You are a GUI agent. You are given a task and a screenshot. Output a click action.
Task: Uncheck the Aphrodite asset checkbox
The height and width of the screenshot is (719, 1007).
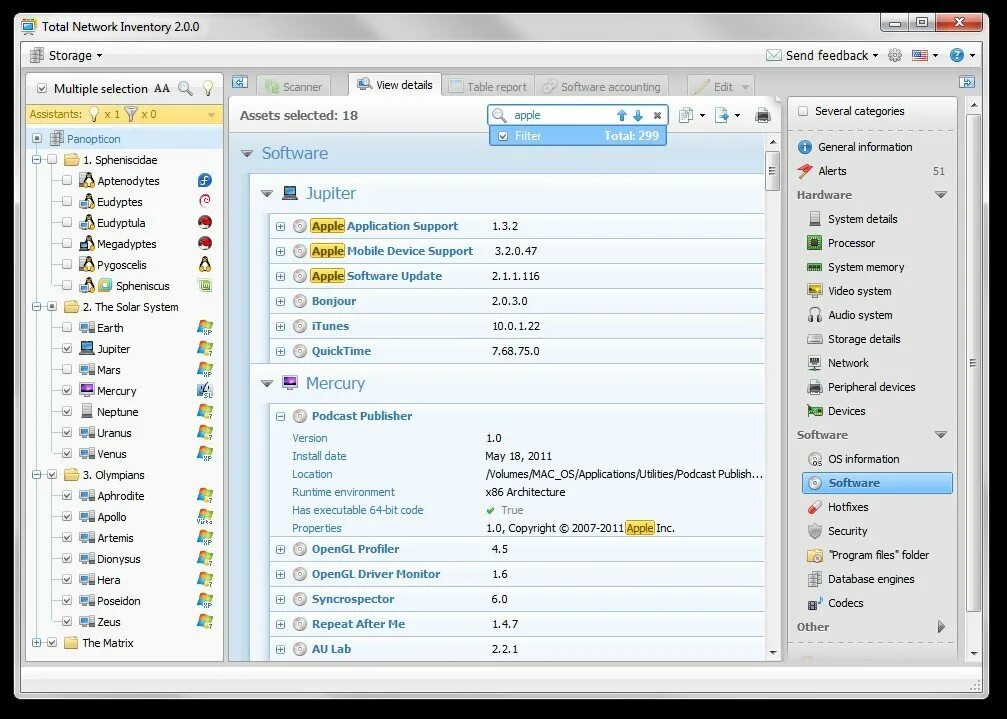click(x=67, y=496)
